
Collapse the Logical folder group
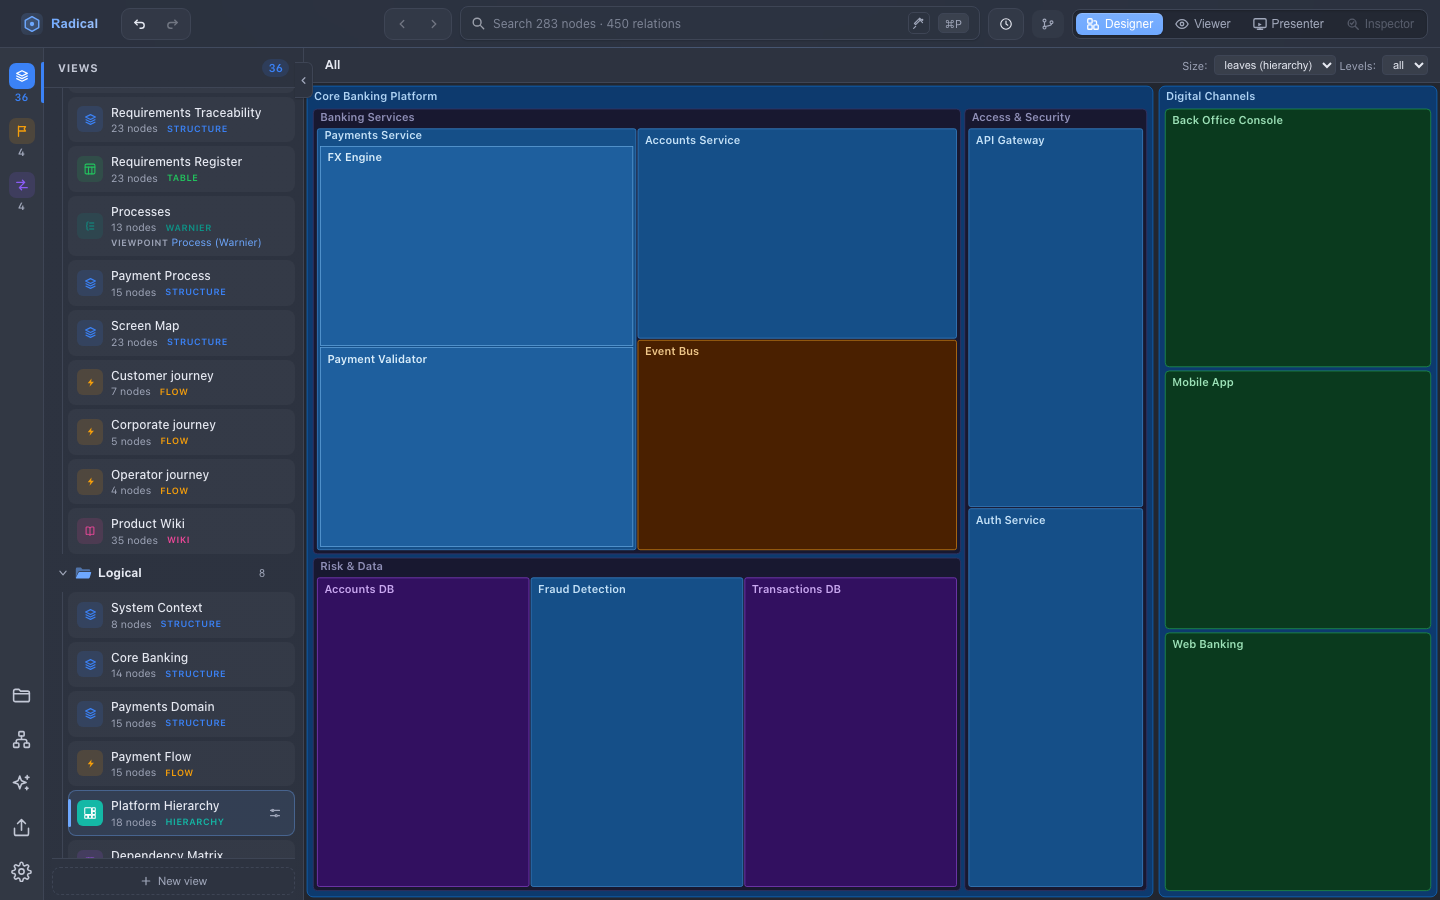(x=63, y=573)
